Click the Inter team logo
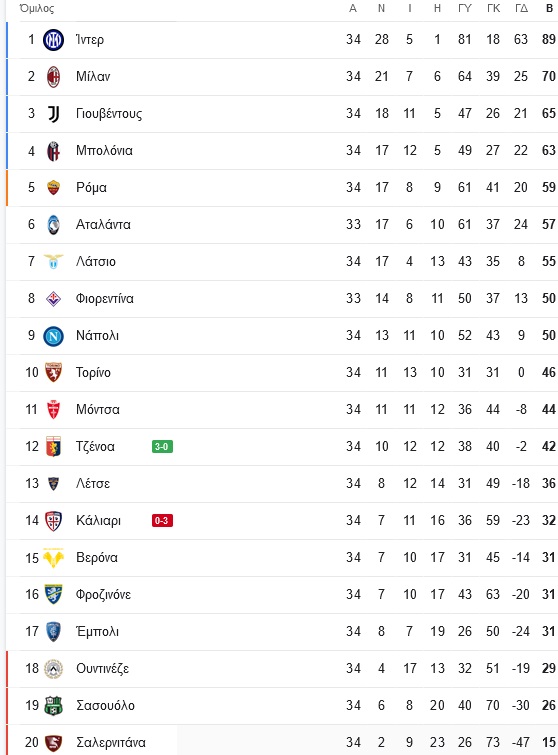 point(53,40)
